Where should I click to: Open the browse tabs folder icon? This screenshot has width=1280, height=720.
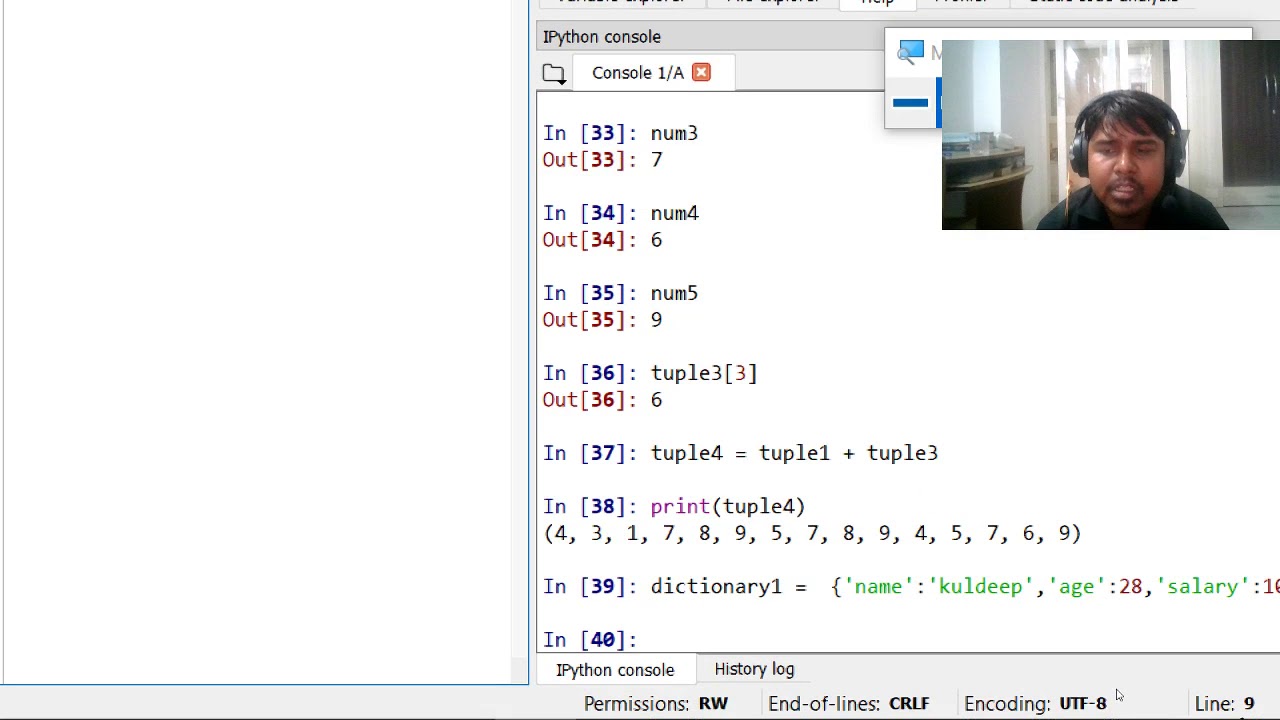click(x=554, y=73)
